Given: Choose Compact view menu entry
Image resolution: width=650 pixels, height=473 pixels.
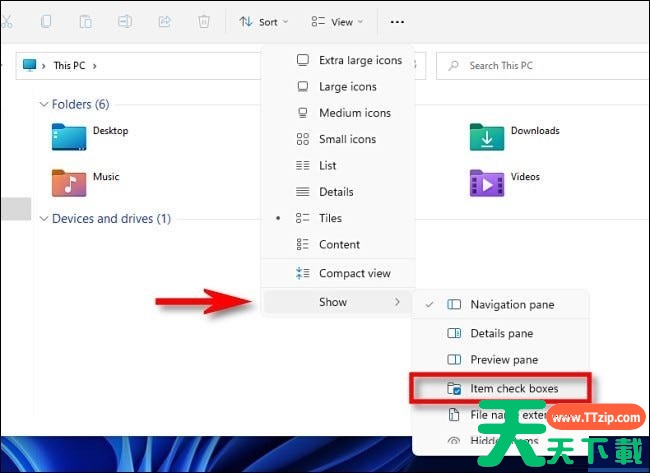Looking at the screenshot, I should (x=338, y=274).
